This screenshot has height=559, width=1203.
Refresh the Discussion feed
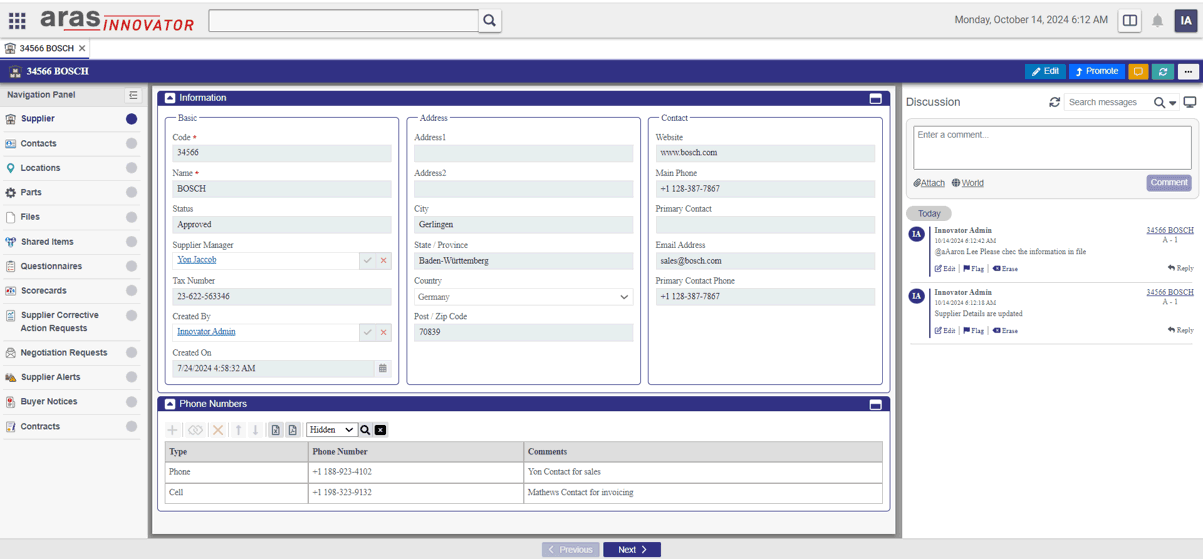point(1054,102)
